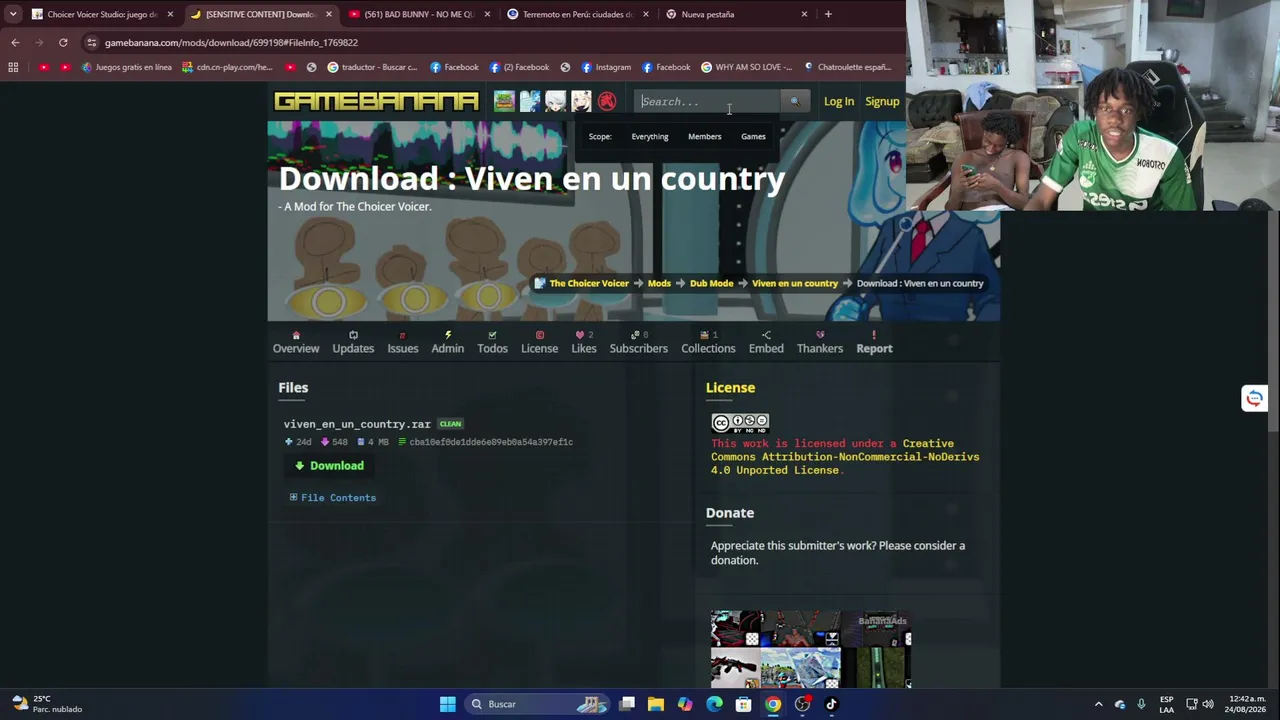
Task: Click the Windows taskbar Buscar search box
Action: pyautogui.click(x=538, y=704)
